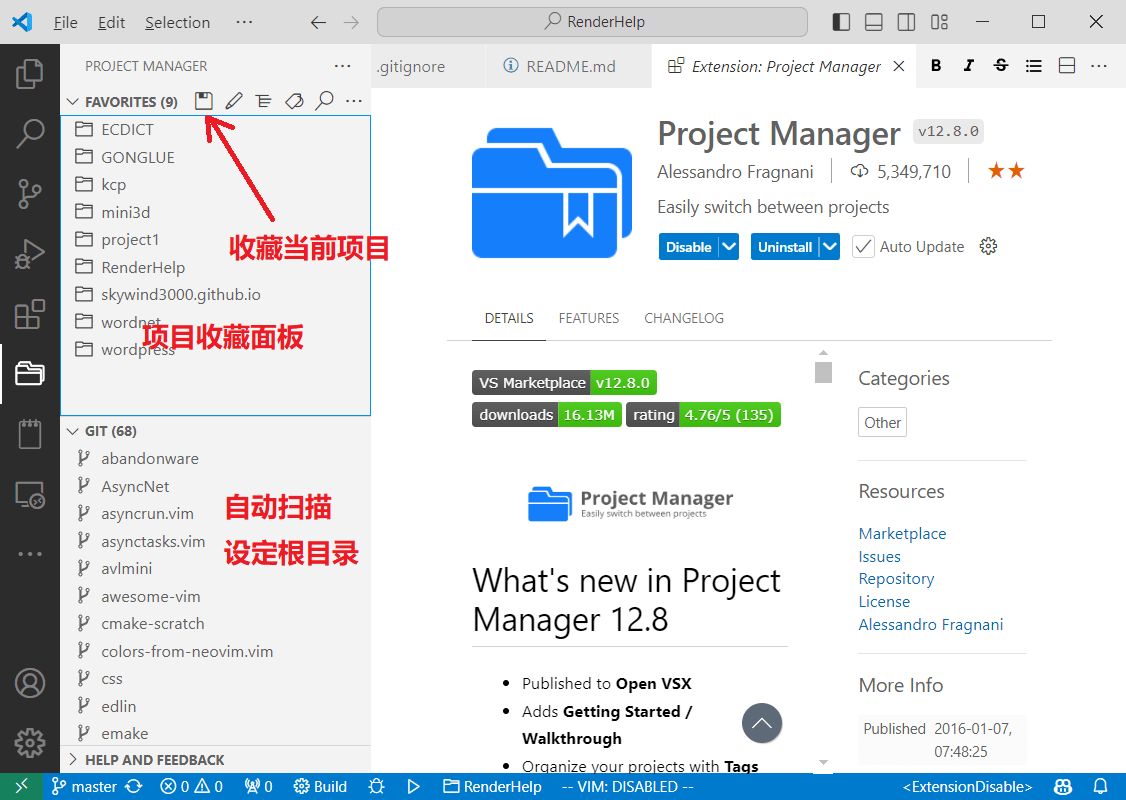The image size is (1126, 800).
Task: Open the Accounts menu
Action: point(29,683)
